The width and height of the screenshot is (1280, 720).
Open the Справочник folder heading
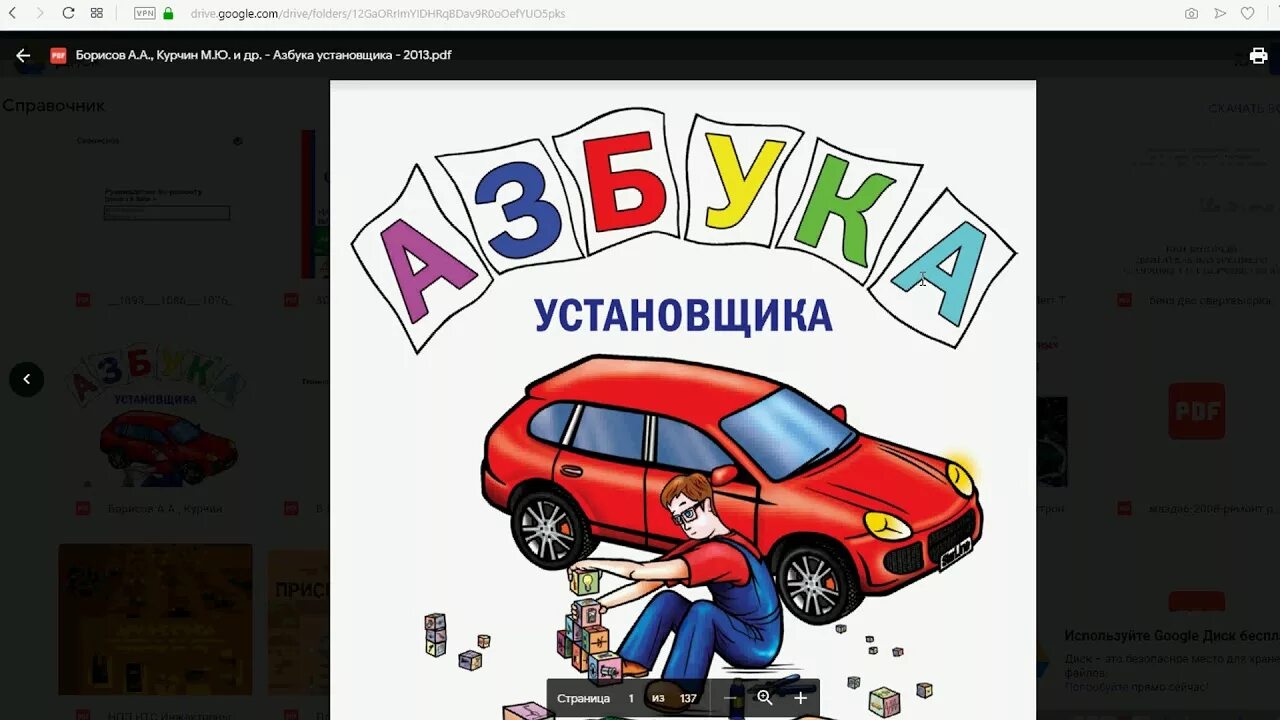(x=54, y=105)
